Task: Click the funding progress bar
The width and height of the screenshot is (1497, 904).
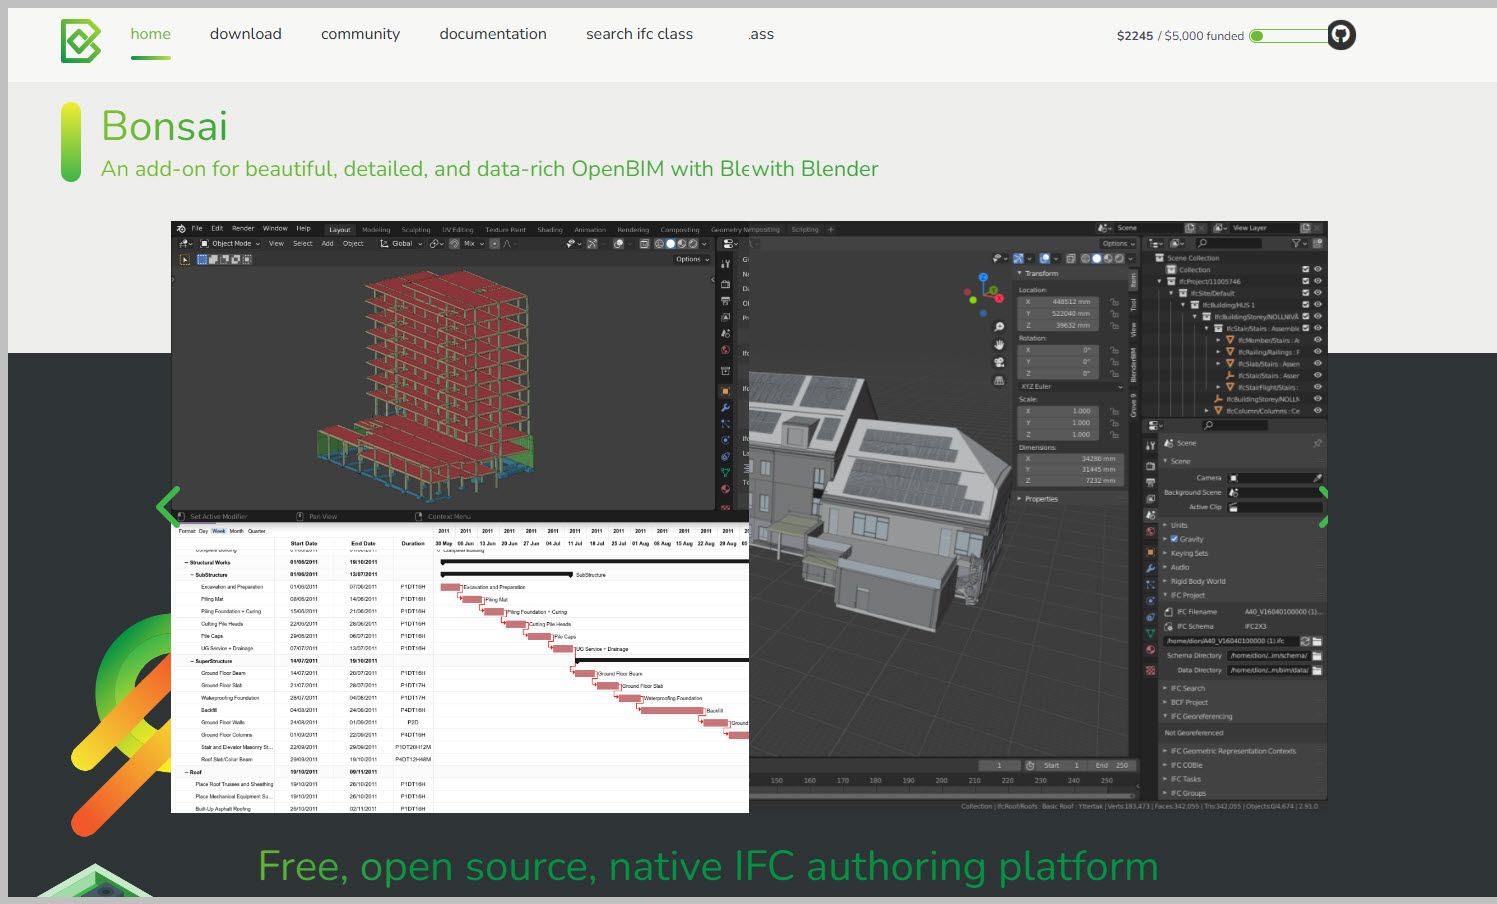Action: (x=1289, y=36)
